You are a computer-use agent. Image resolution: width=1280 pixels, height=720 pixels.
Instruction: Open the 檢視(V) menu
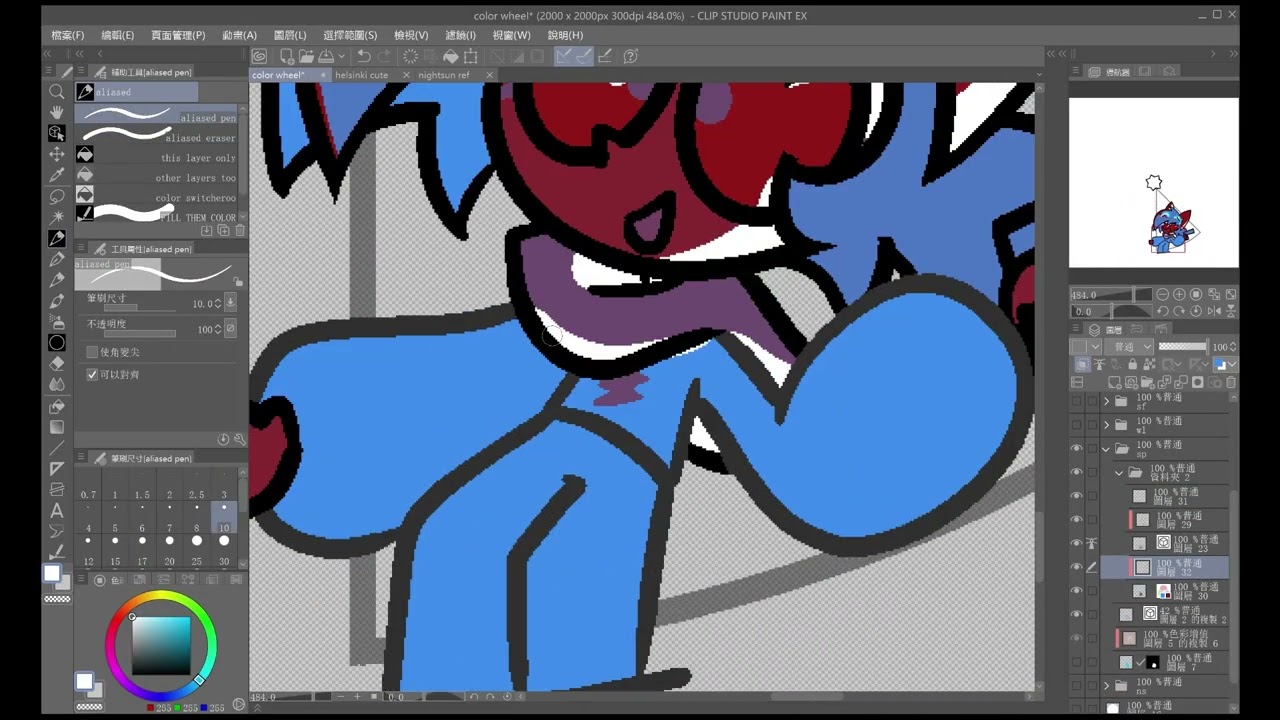tap(411, 35)
